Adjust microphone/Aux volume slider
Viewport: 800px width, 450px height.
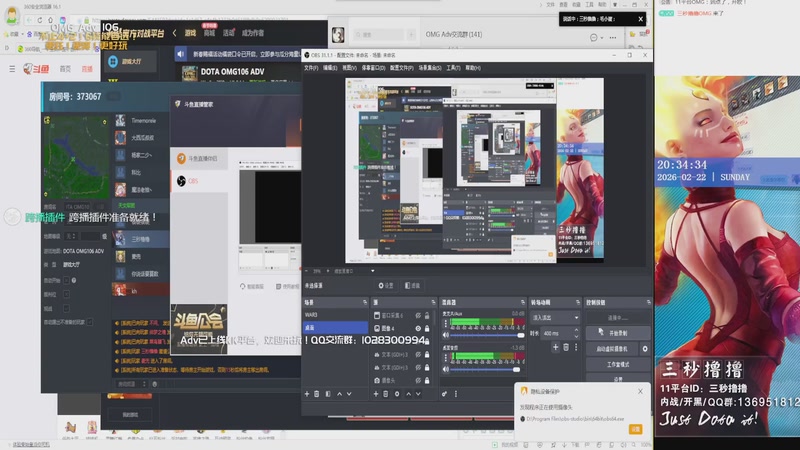click(x=487, y=335)
